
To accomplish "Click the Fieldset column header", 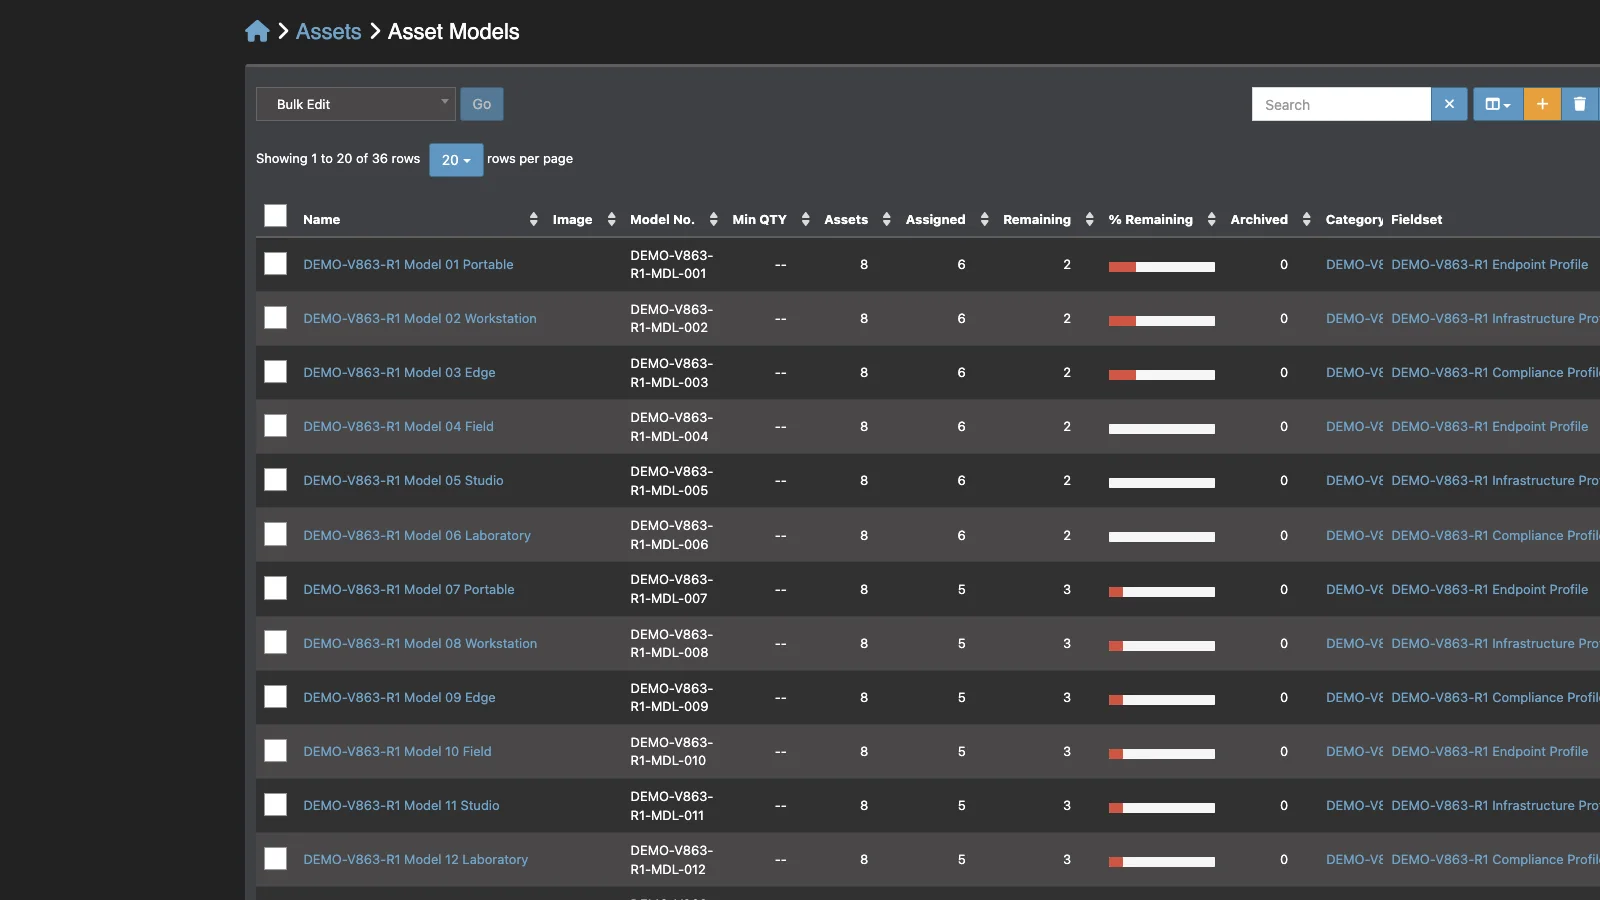I will click(x=1416, y=219).
